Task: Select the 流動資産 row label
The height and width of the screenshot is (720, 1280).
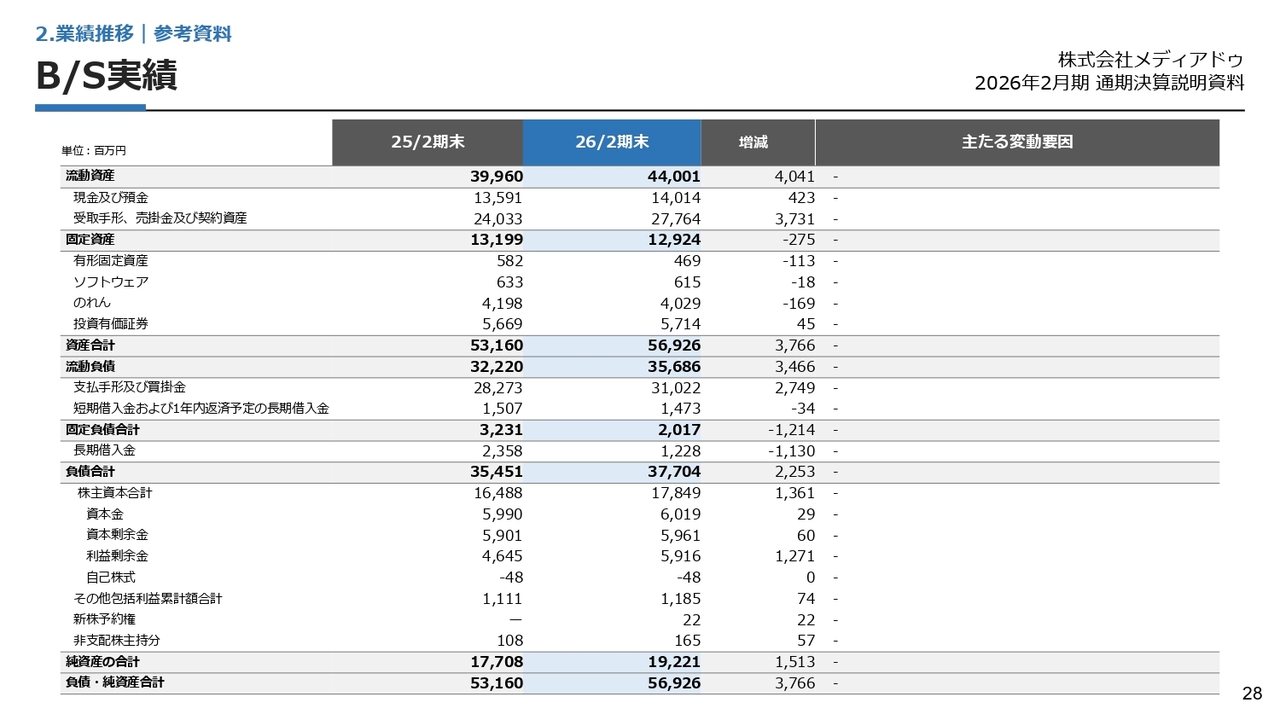Action: [x=90, y=176]
